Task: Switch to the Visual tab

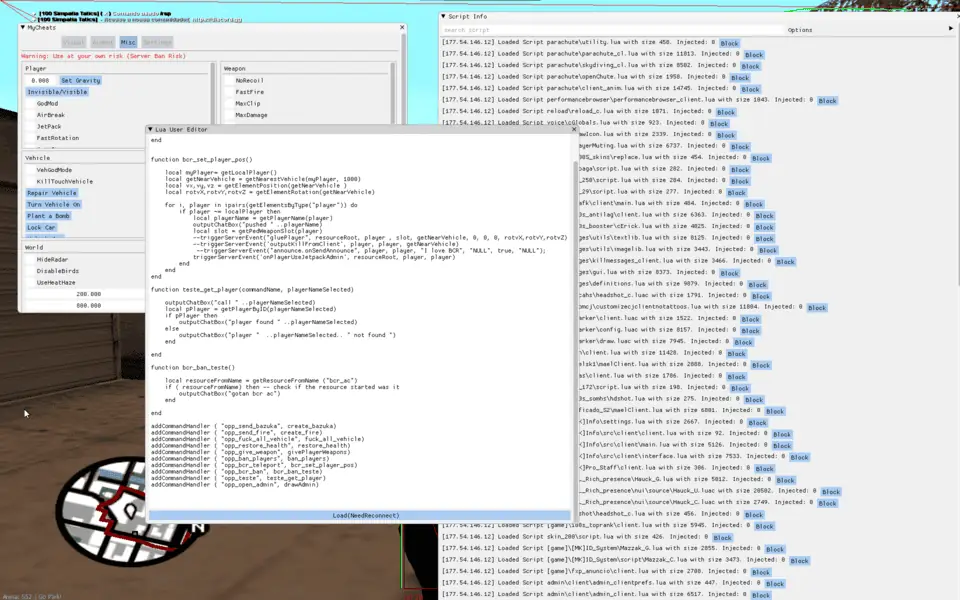Action: [x=73, y=42]
